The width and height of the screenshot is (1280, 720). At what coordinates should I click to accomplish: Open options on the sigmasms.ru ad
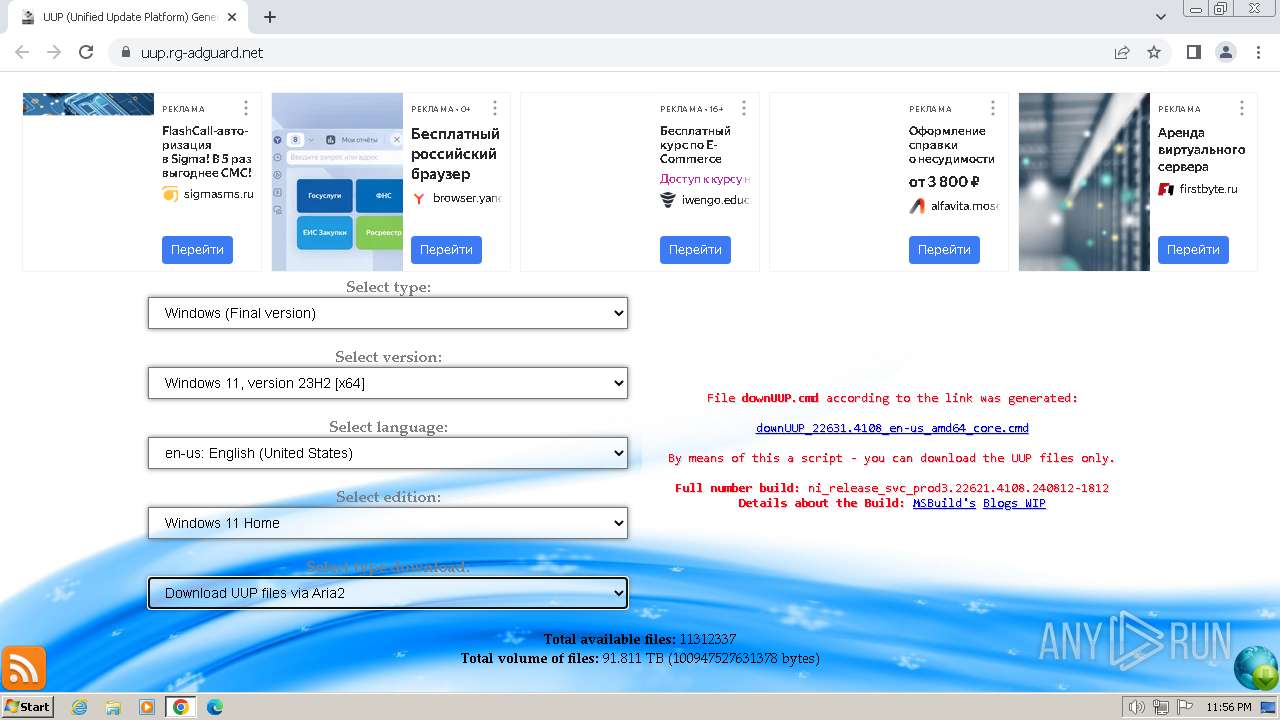(246, 108)
